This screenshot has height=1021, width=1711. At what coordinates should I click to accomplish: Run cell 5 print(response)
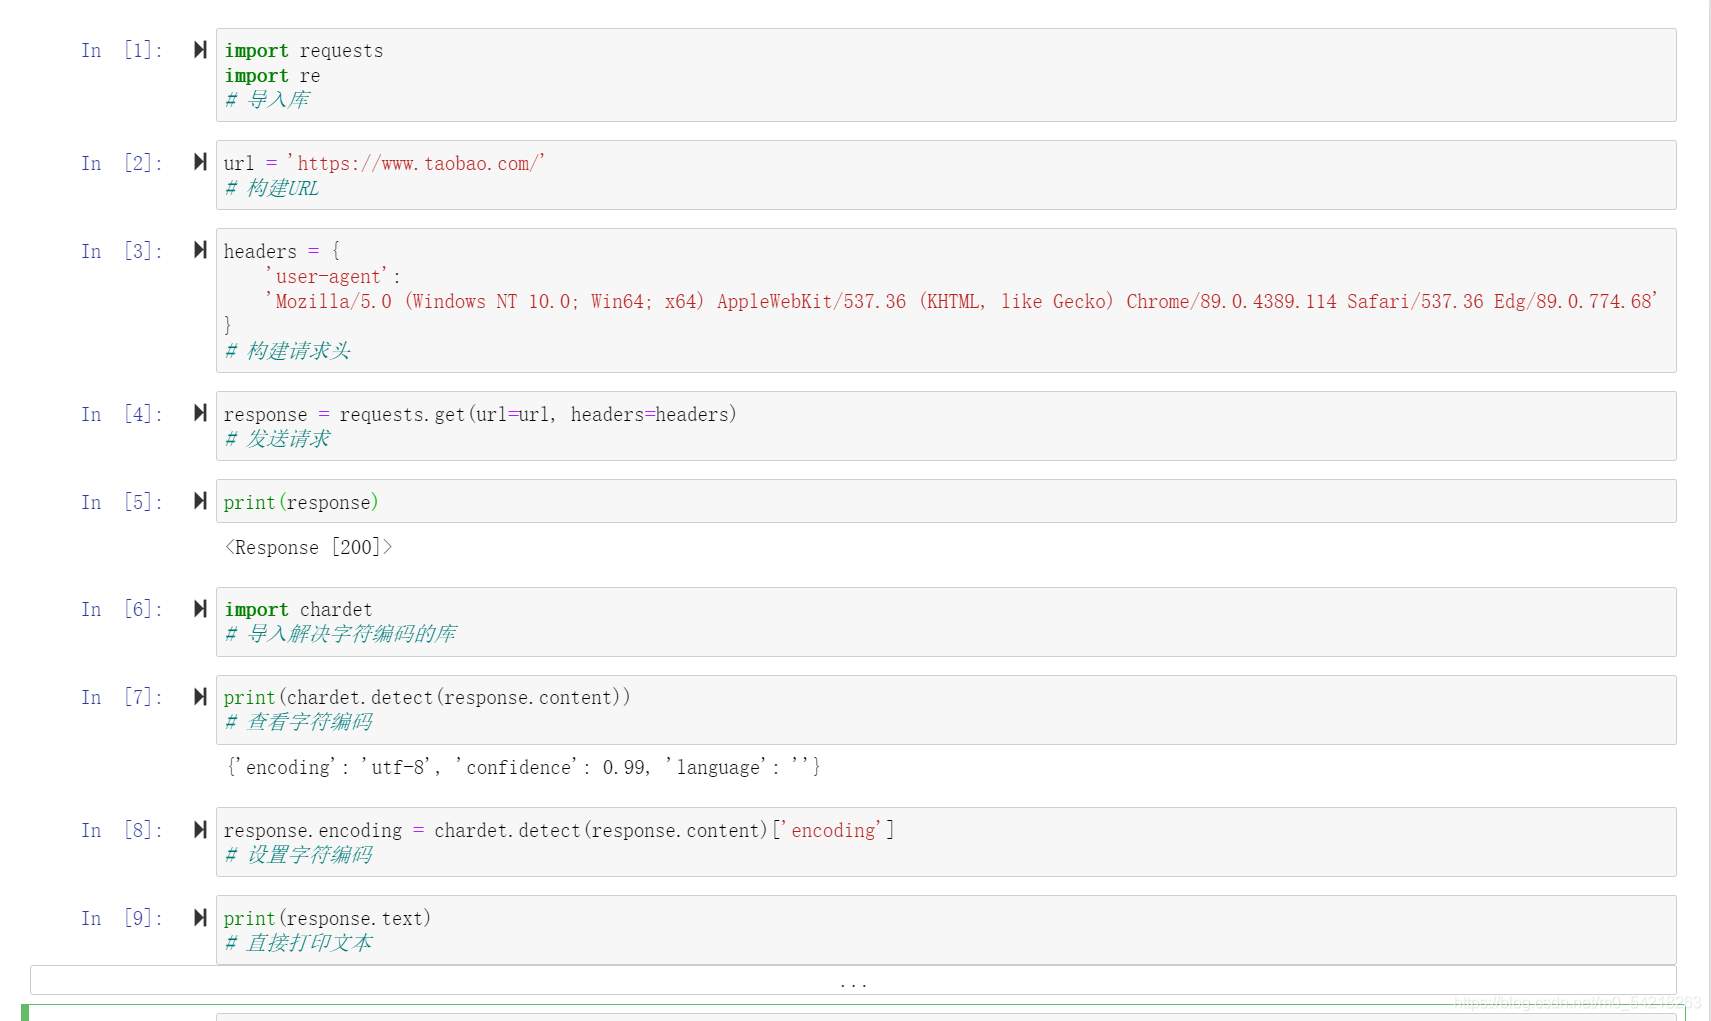point(200,501)
